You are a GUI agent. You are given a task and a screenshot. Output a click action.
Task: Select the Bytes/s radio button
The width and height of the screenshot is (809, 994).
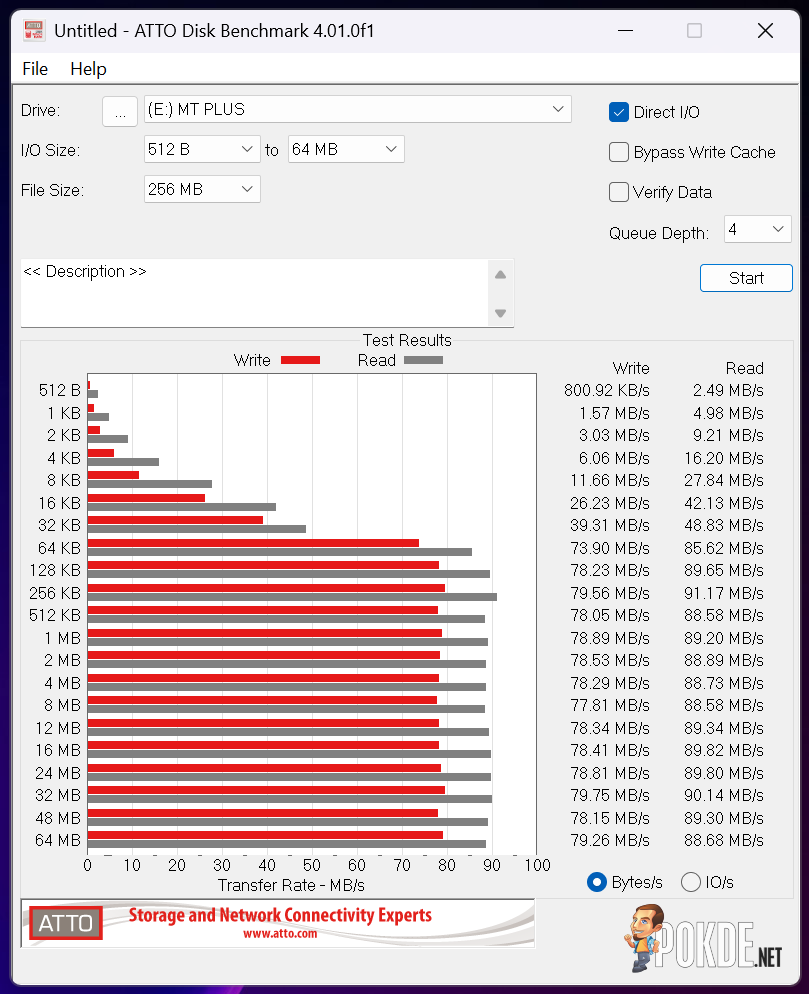597,882
